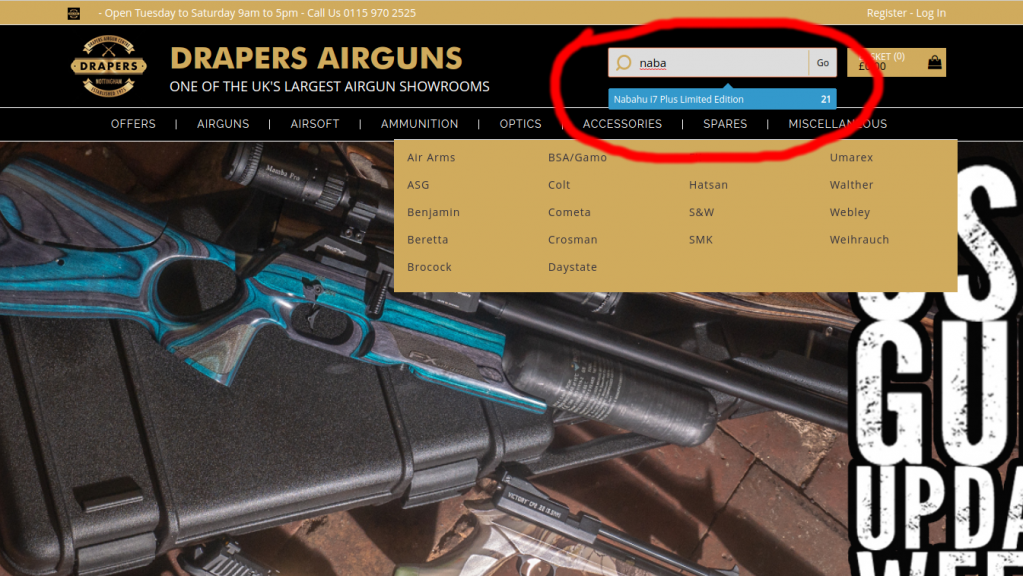This screenshot has height=576, width=1023.
Task: Choose Hatsan brand
Action: [x=709, y=185]
